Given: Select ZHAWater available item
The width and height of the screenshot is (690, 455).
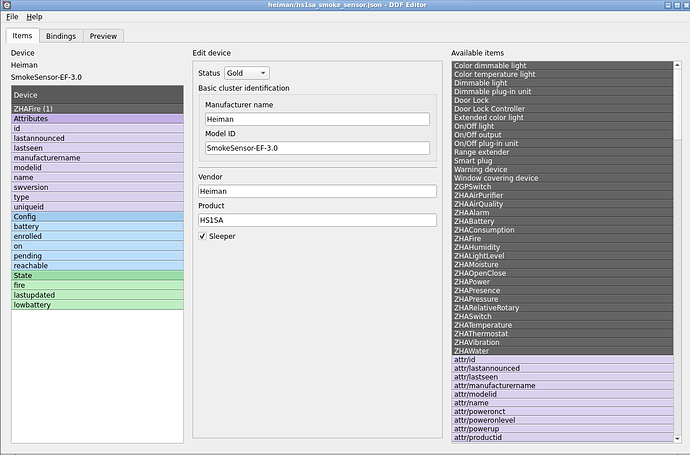Looking at the screenshot, I should (x=562, y=351).
